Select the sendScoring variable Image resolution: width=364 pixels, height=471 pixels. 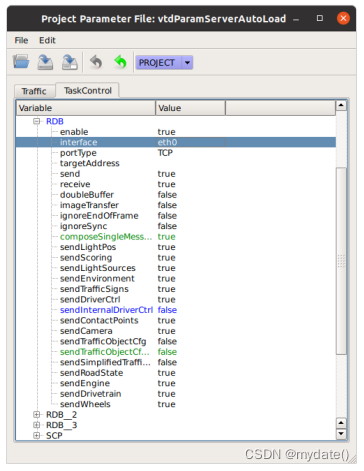(x=86, y=258)
